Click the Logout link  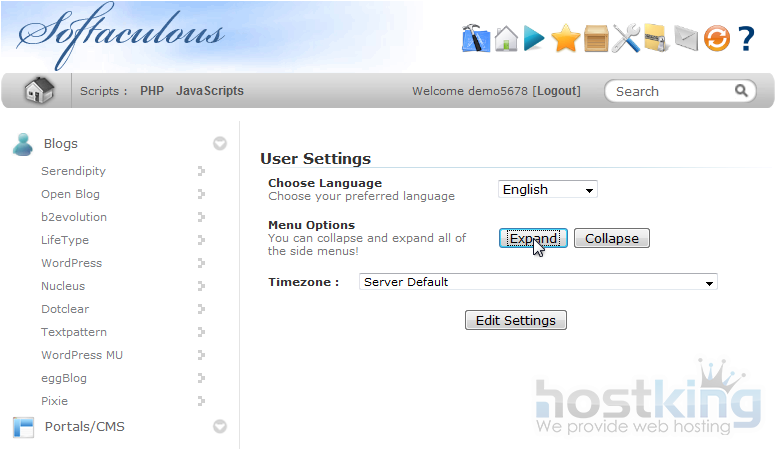click(x=557, y=91)
